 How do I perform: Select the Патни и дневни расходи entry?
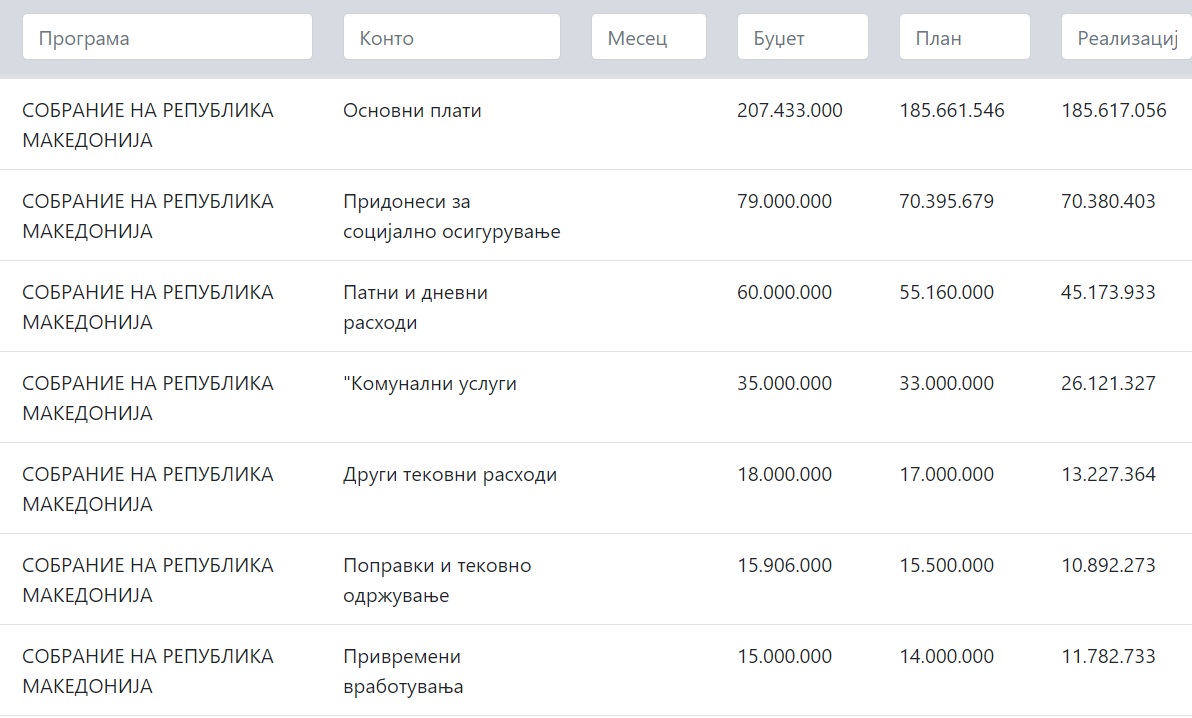point(415,307)
